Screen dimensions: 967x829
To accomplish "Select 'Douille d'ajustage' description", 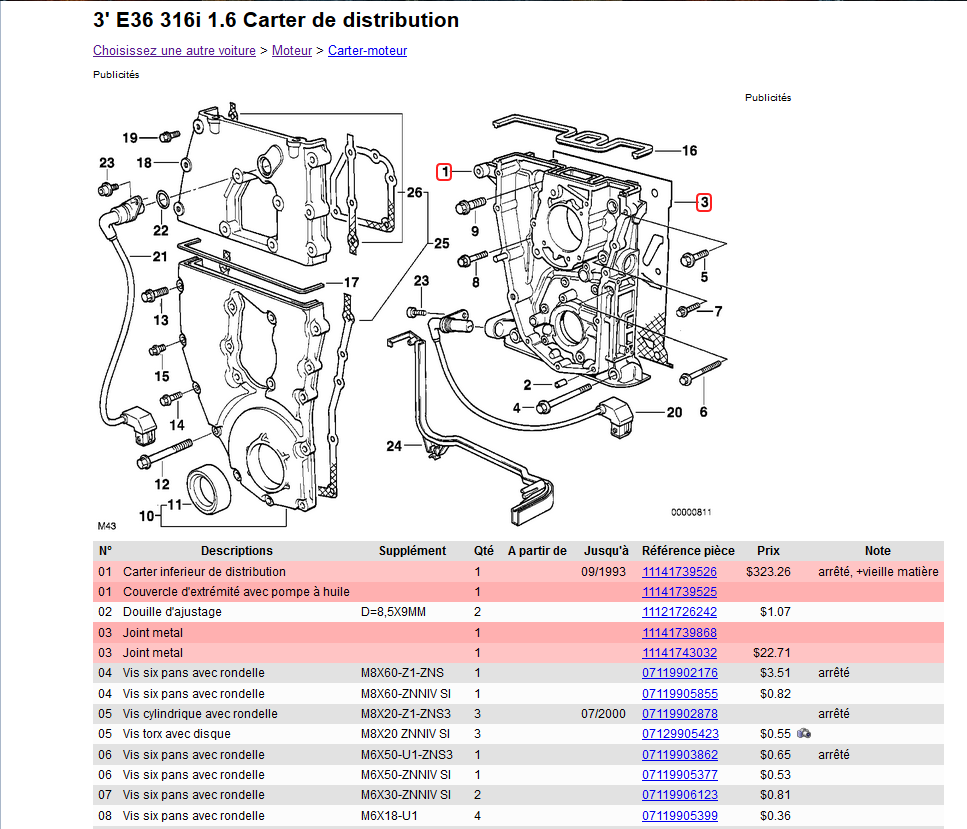I will 172,612.
